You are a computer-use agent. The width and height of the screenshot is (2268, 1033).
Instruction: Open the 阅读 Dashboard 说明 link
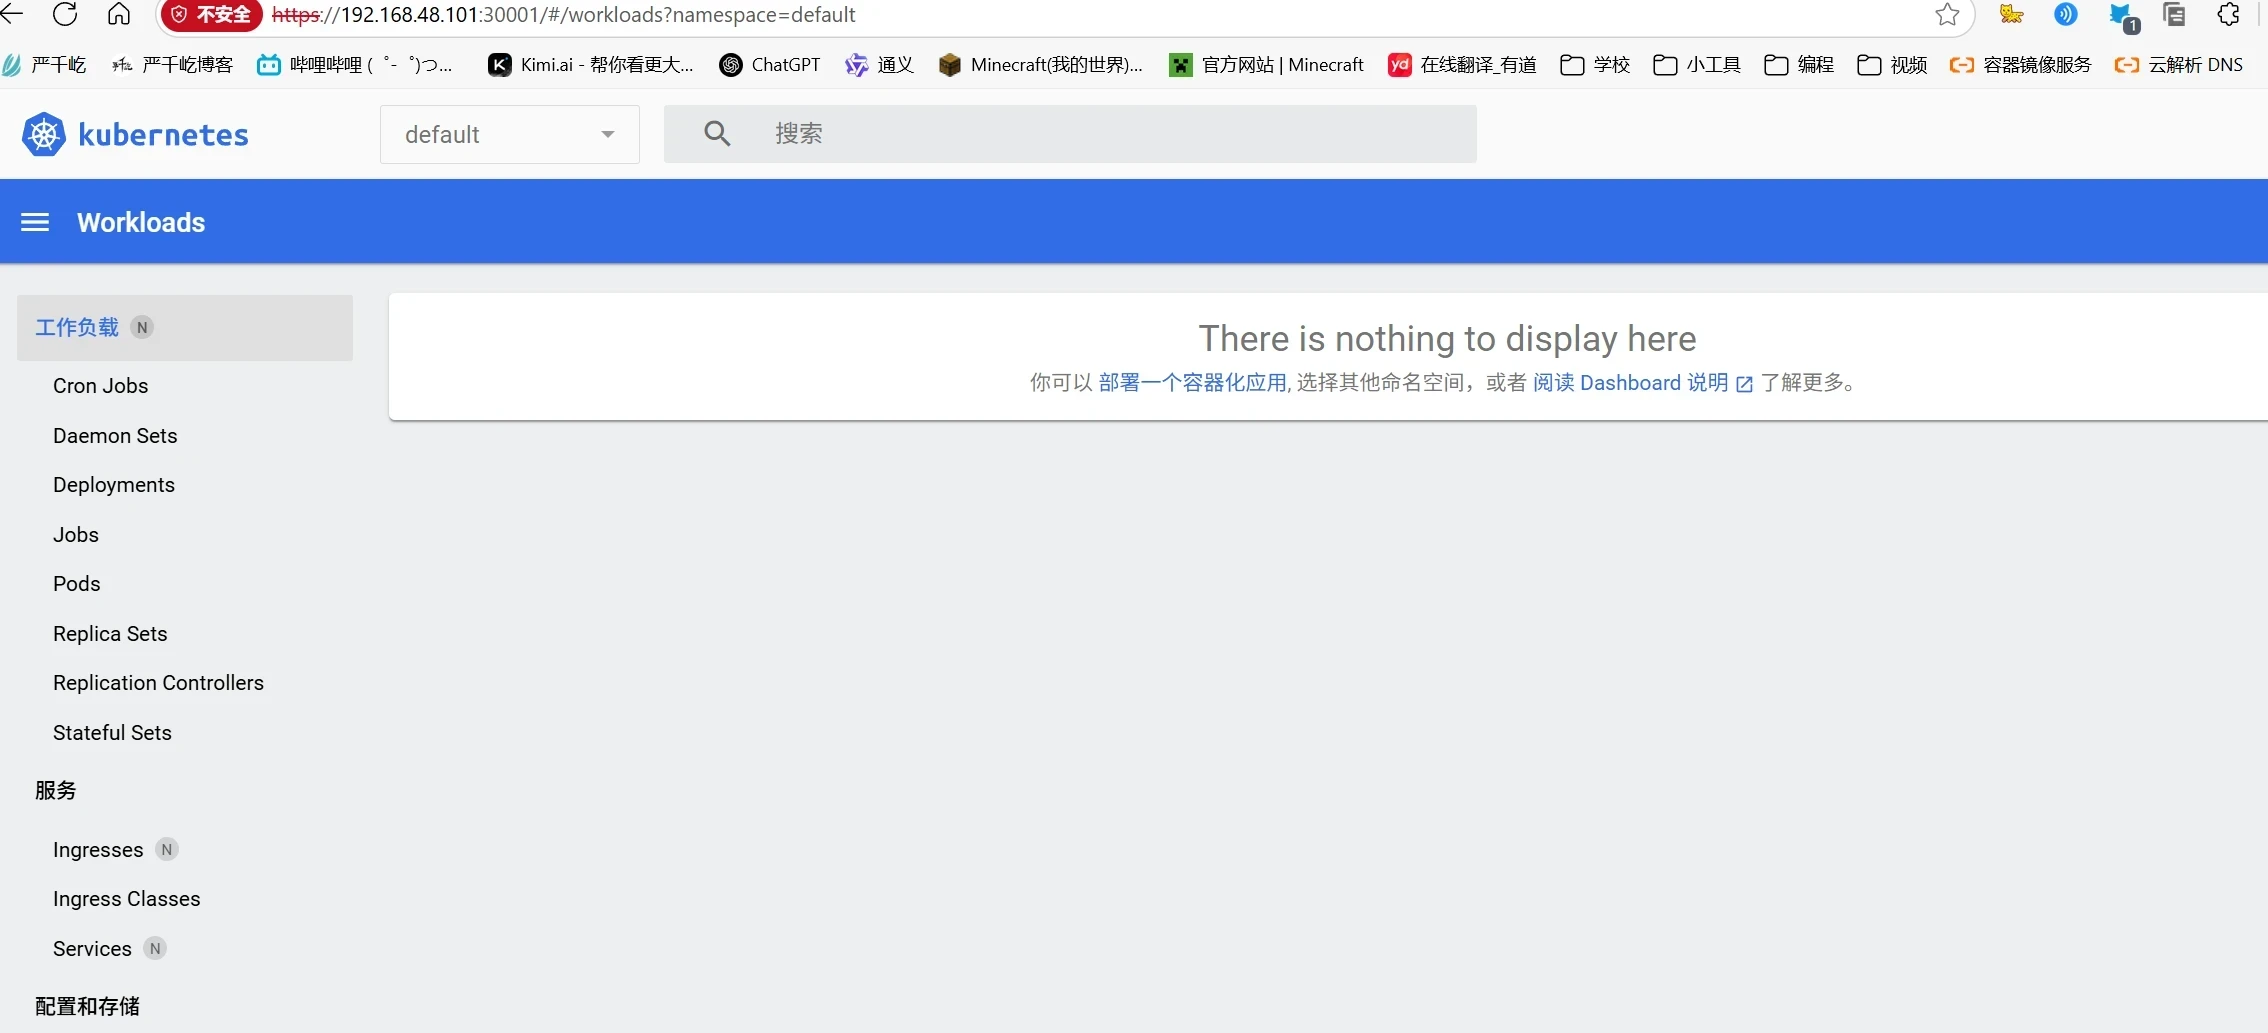(x=1631, y=383)
